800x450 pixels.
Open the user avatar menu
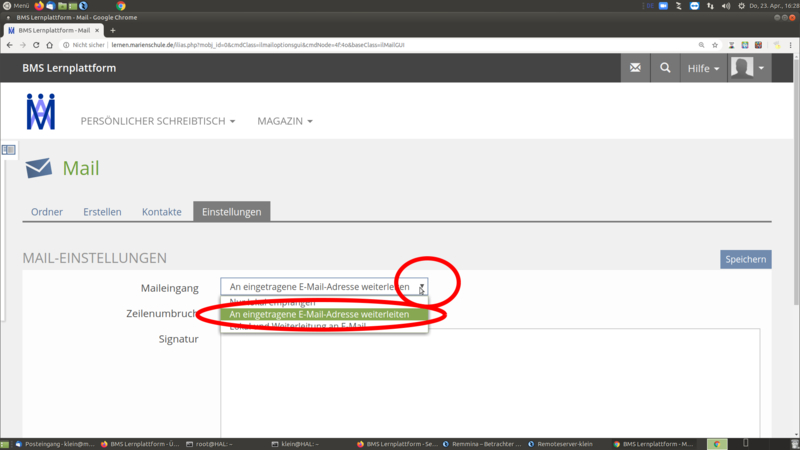(x=748, y=68)
